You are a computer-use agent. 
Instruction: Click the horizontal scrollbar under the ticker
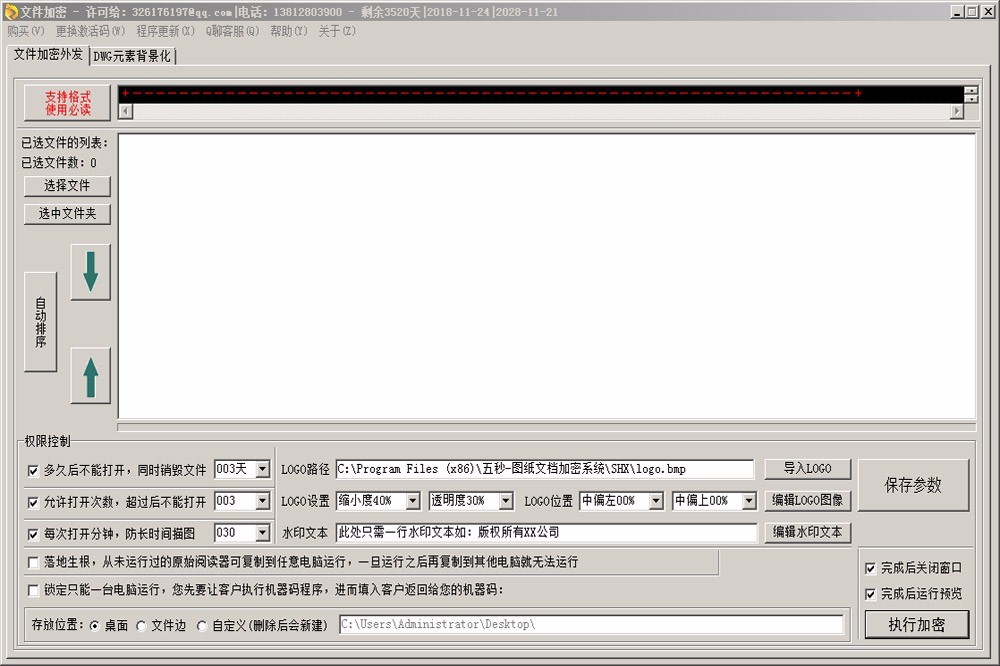(540, 111)
